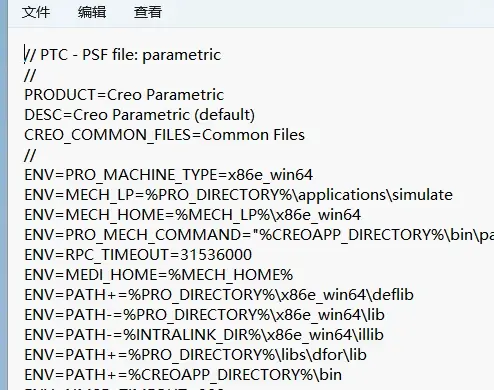Click the INTRALINK_DIR path line
Image resolution: width=494 pixels, height=390 pixels.
pyautogui.click(x=204, y=335)
